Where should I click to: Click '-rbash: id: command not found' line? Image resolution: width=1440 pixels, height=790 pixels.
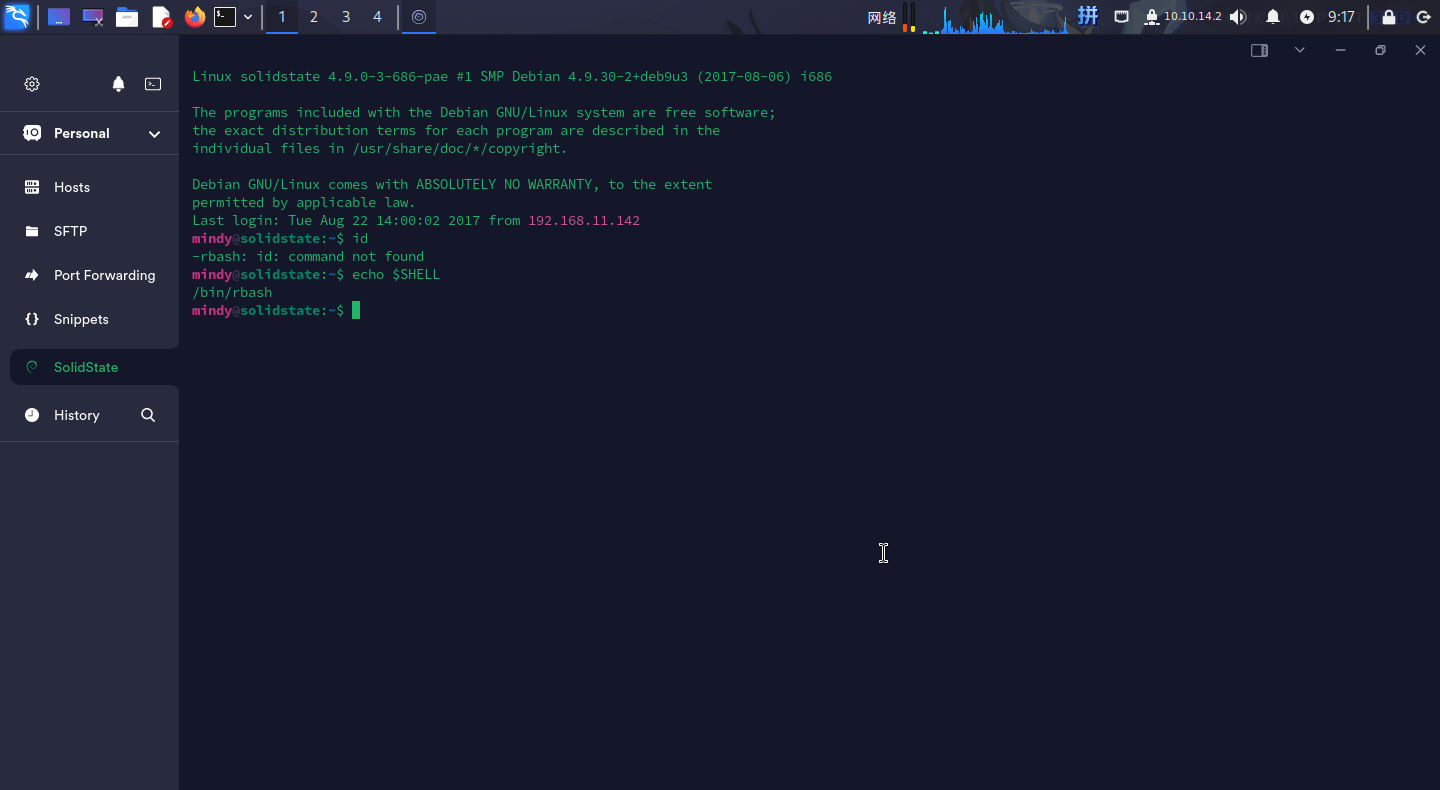308,256
